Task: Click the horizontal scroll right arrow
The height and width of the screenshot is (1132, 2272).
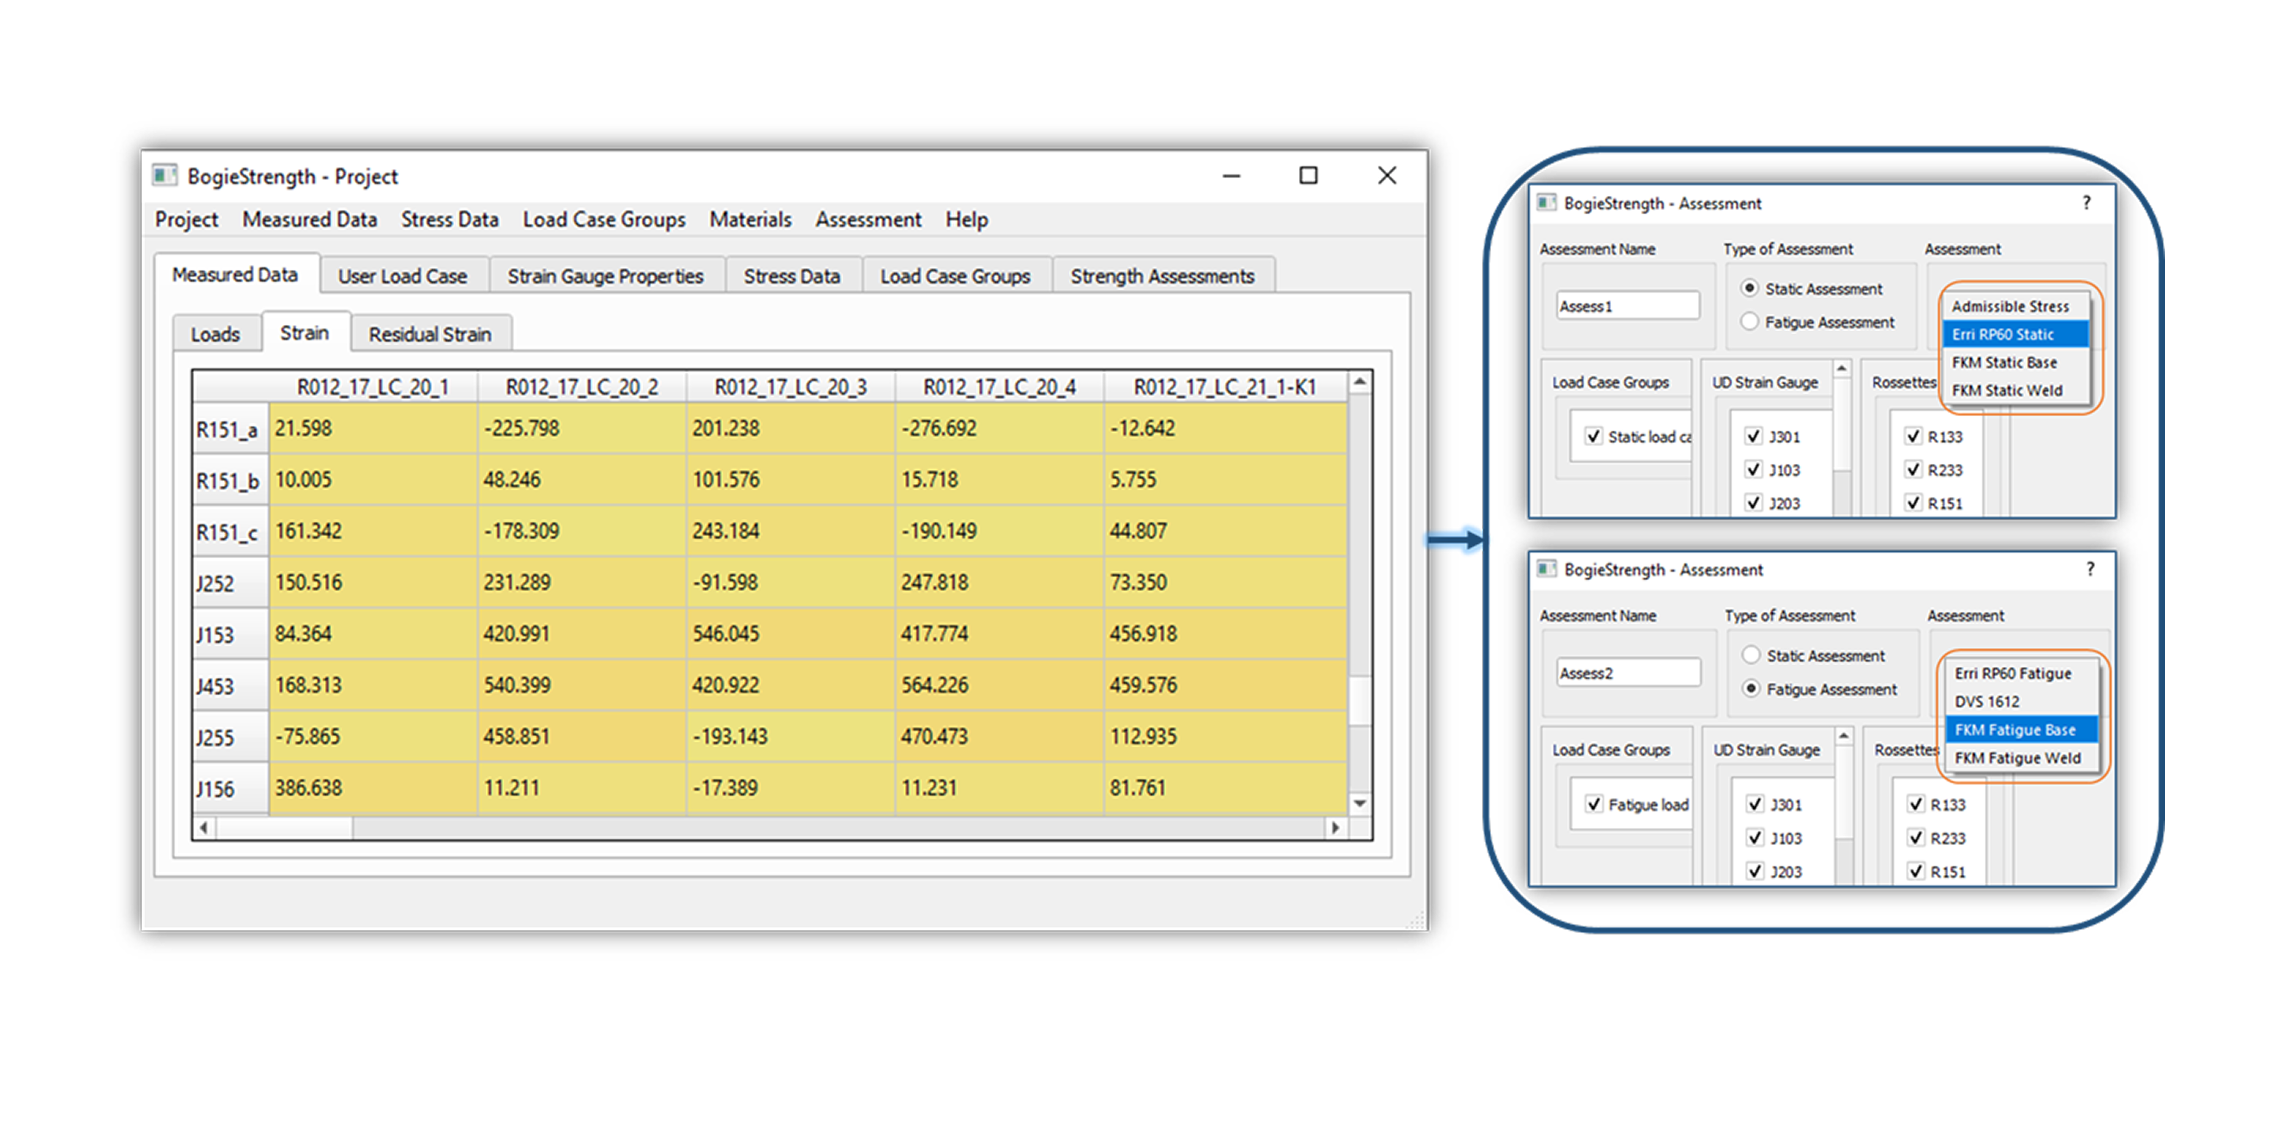Action: click(x=1335, y=828)
